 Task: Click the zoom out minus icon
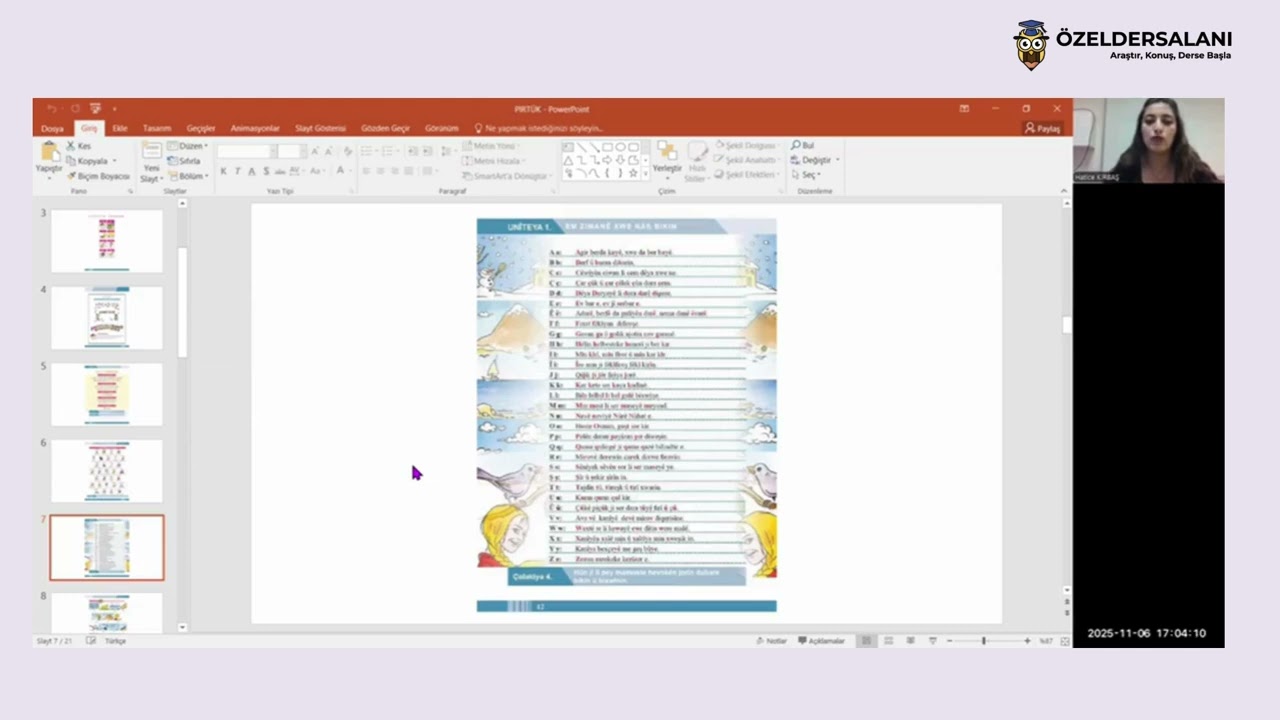pos(948,641)
